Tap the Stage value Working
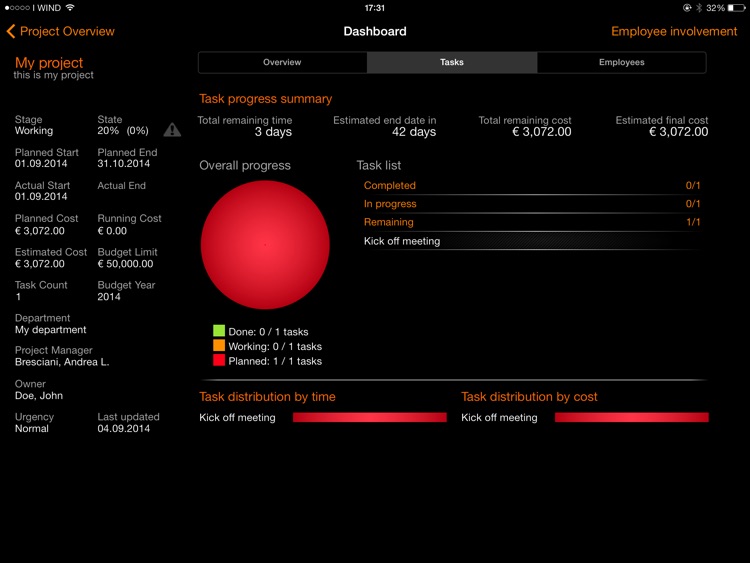750x563 pixels. click(x=34, y=131)
